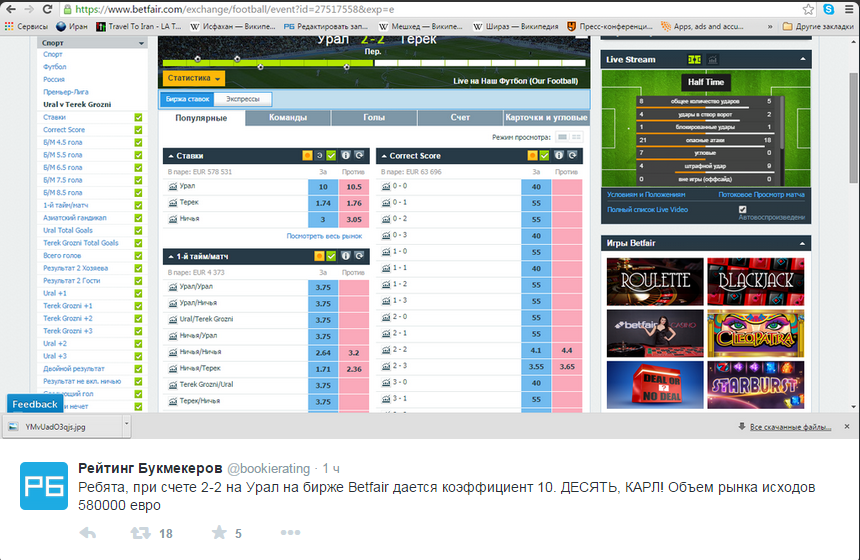
Task: Toggle green checkbox in Correct Score header
Action: coord(544,156)
